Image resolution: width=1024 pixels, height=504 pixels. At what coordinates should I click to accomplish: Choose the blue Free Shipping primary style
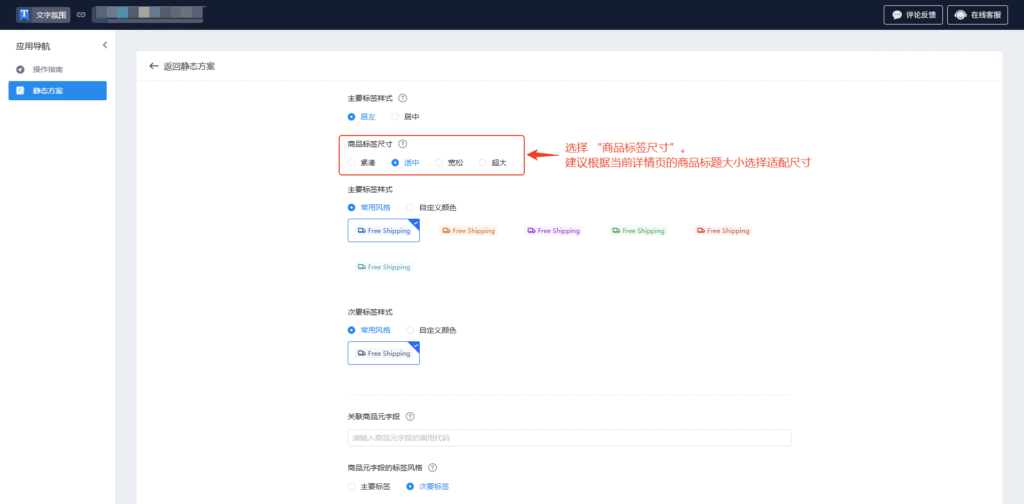tap(383, 230)
